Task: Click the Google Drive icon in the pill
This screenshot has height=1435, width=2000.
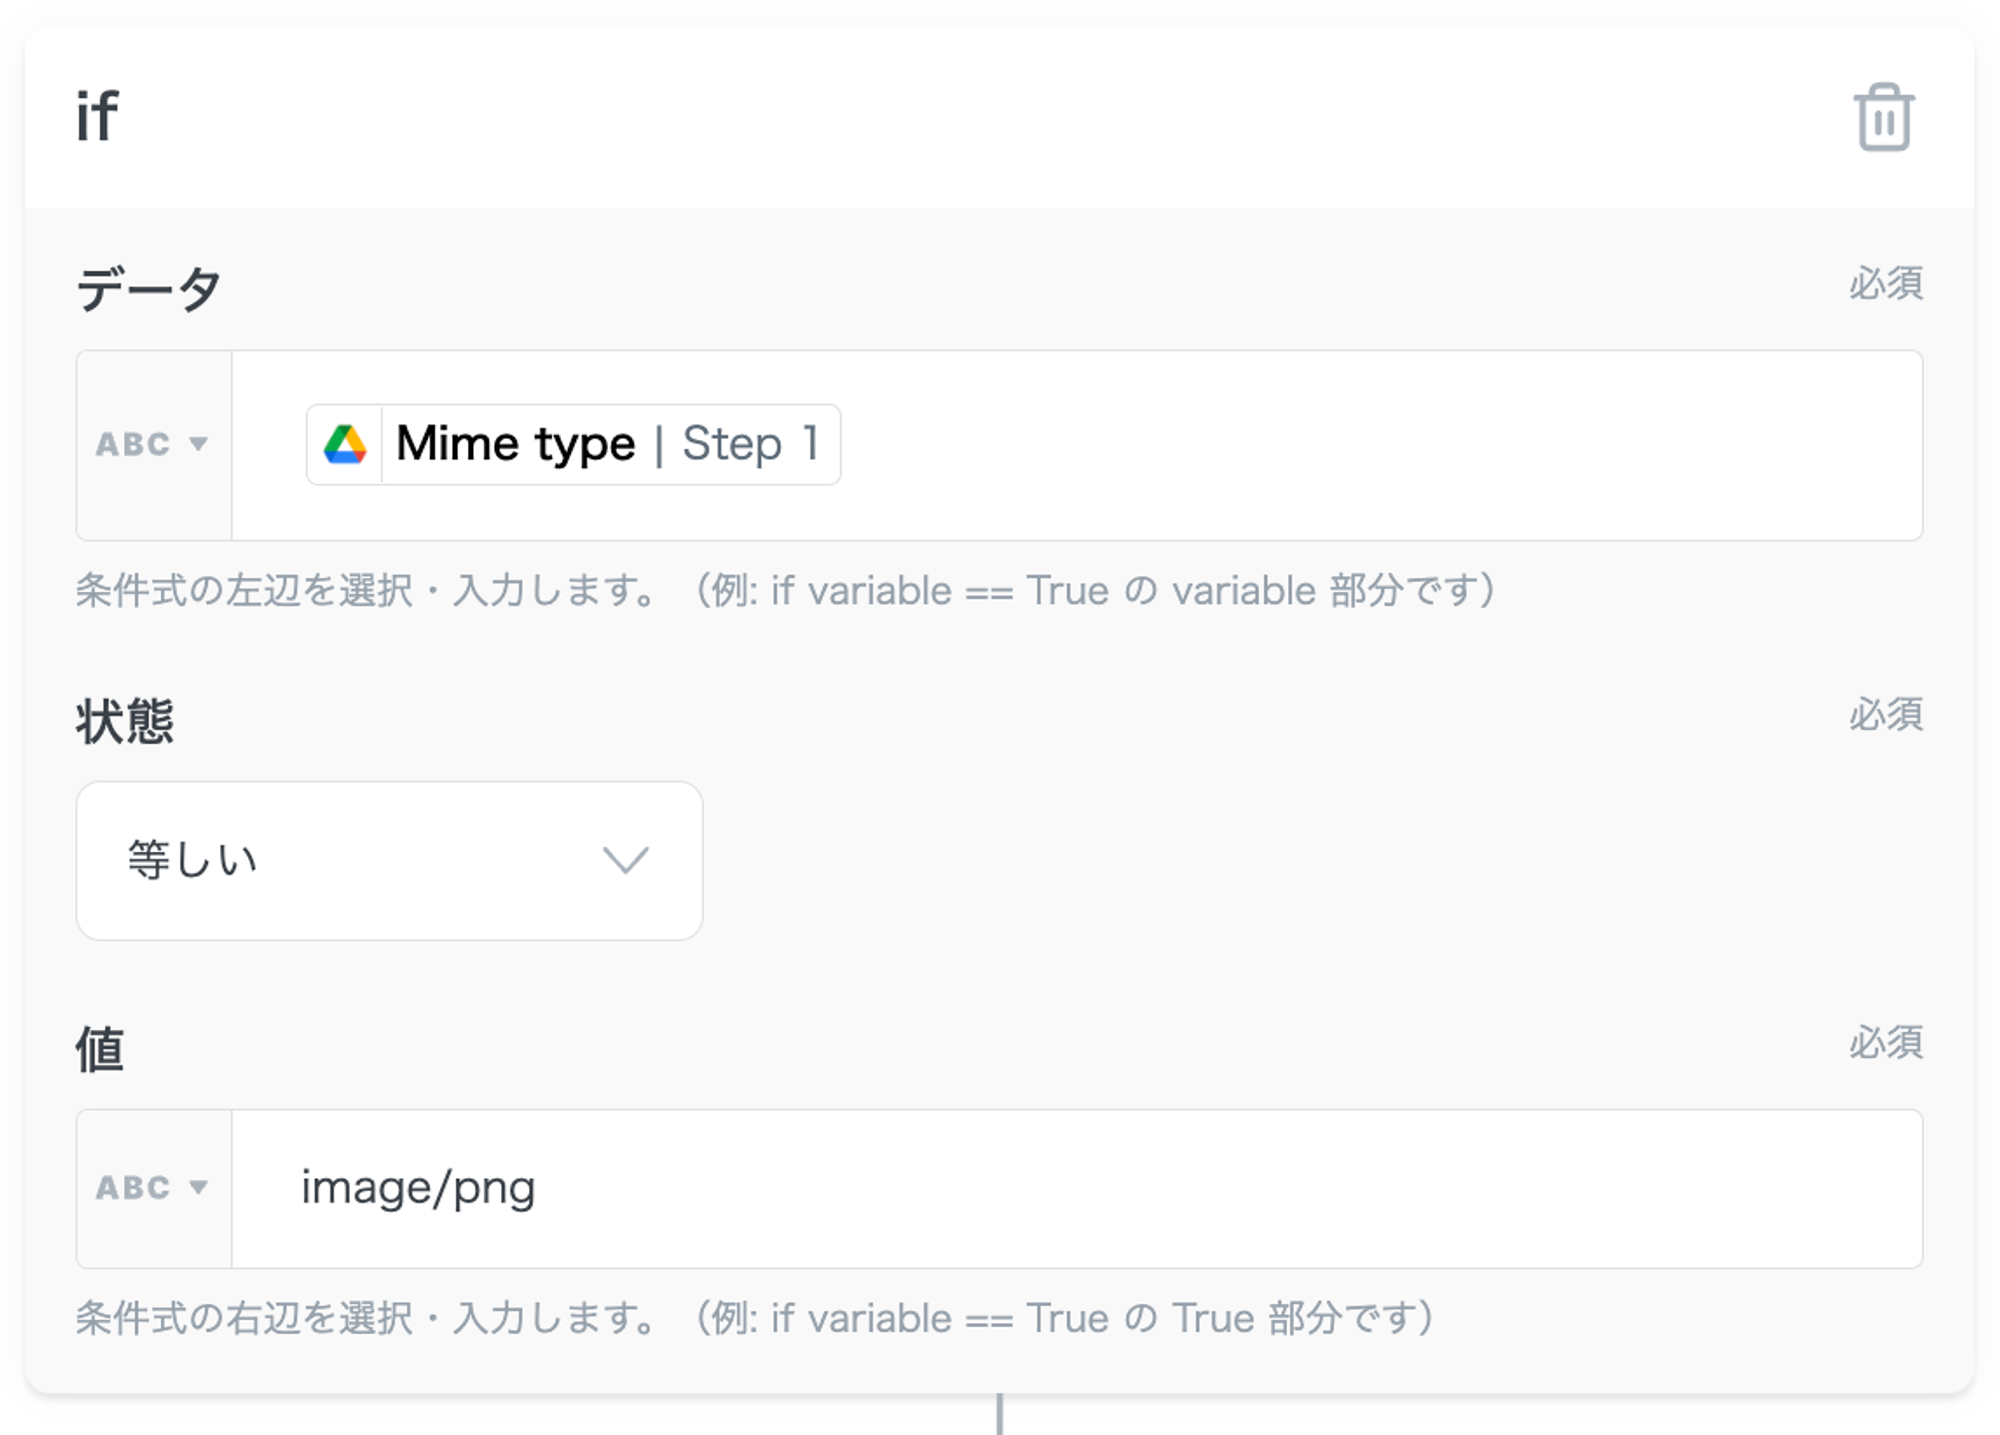Action: tap(345, 445)
